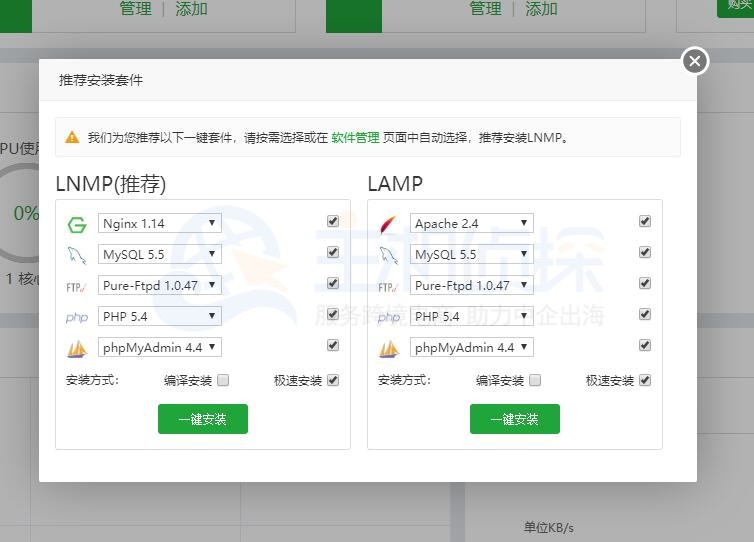This screenshot has width=754, height=542.
Task: Click the orange warning triangle icon
Action: click(x=72, y=138)
